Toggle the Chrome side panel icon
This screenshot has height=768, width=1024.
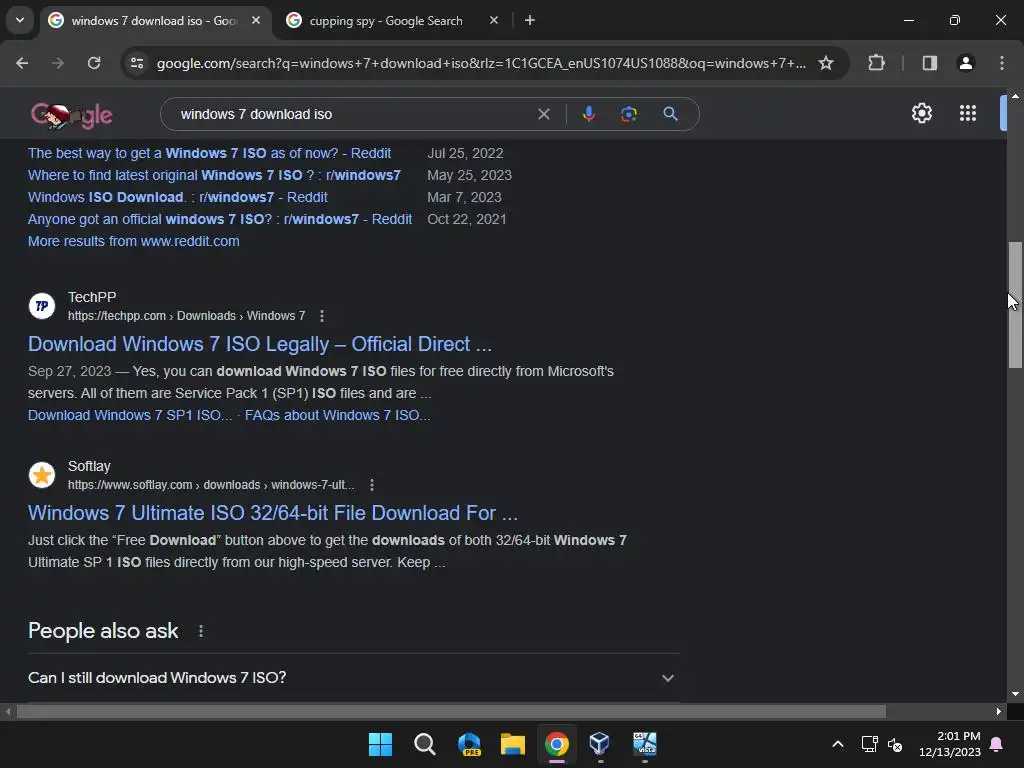point(929,63)
